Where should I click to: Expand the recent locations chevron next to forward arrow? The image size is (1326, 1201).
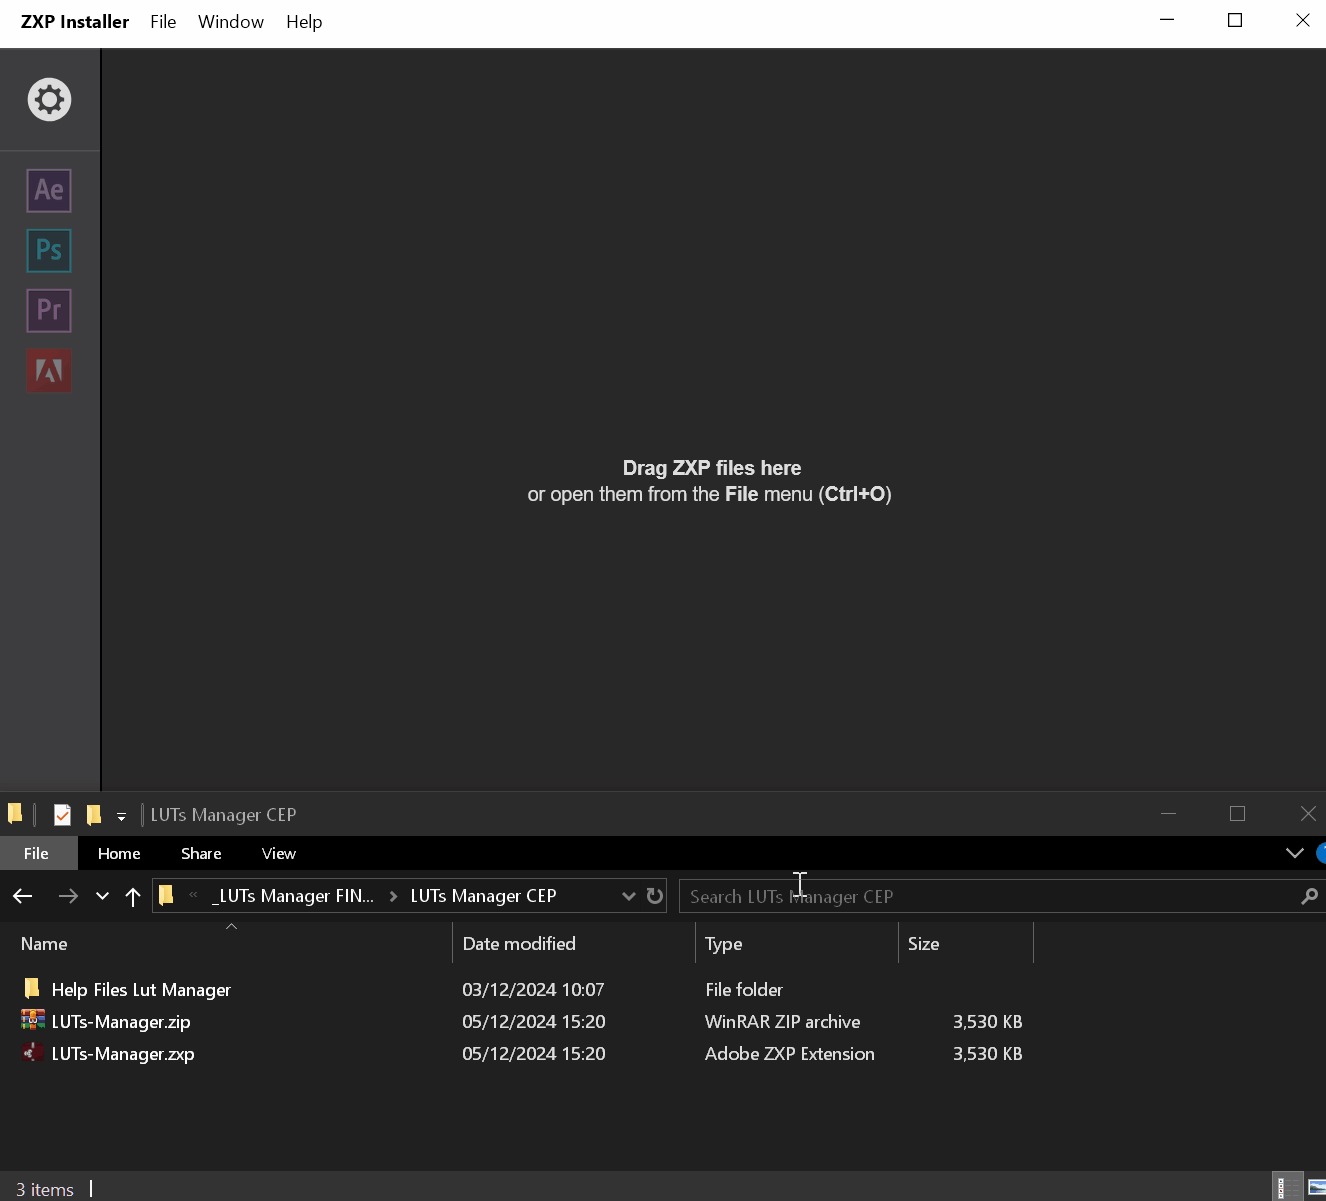[101, 895]
